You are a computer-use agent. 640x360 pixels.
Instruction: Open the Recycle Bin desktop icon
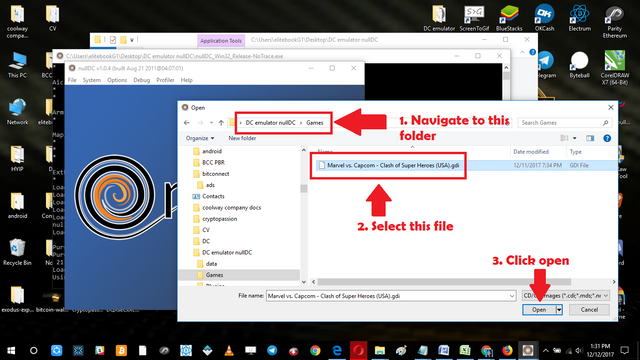17,252
